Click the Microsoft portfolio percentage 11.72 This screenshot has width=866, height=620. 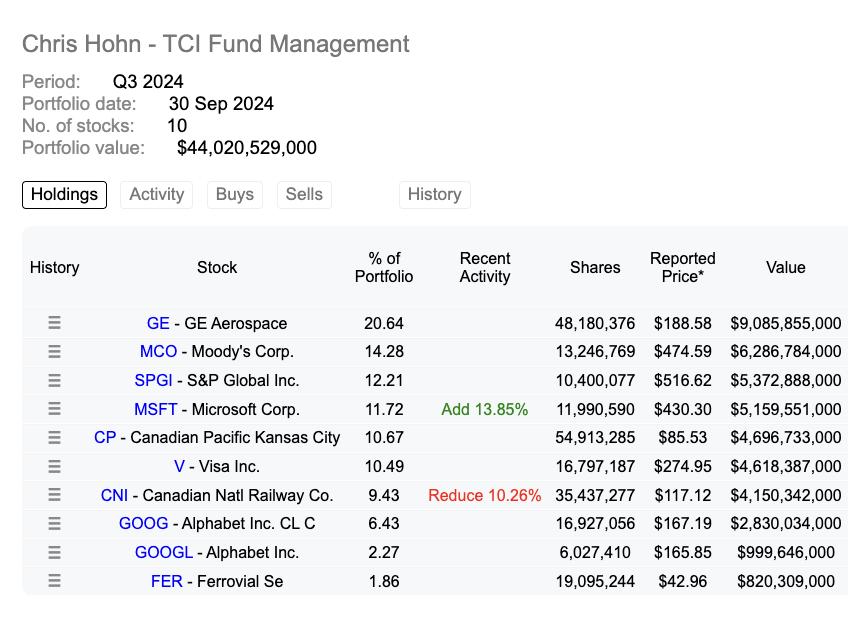[384, 409]
